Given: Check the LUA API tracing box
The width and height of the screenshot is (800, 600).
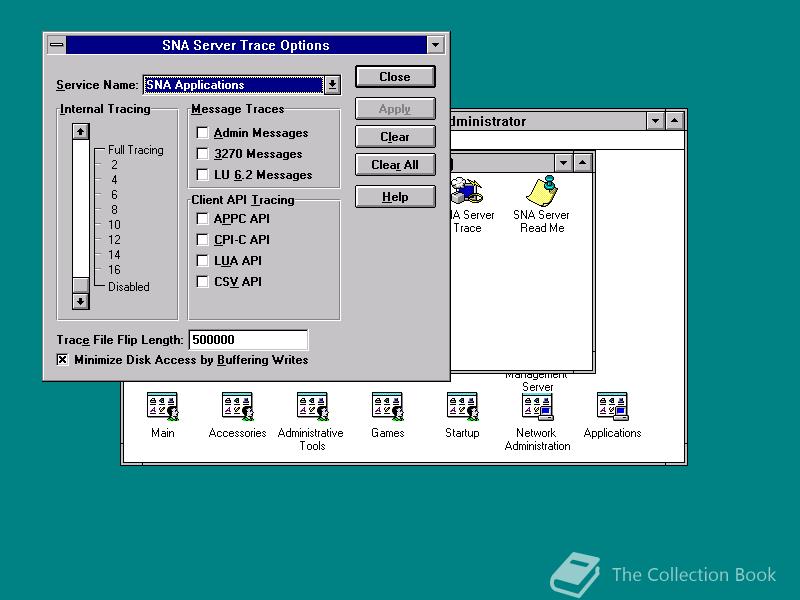Looking at the screenshot, I should click(x=203, y=261).
